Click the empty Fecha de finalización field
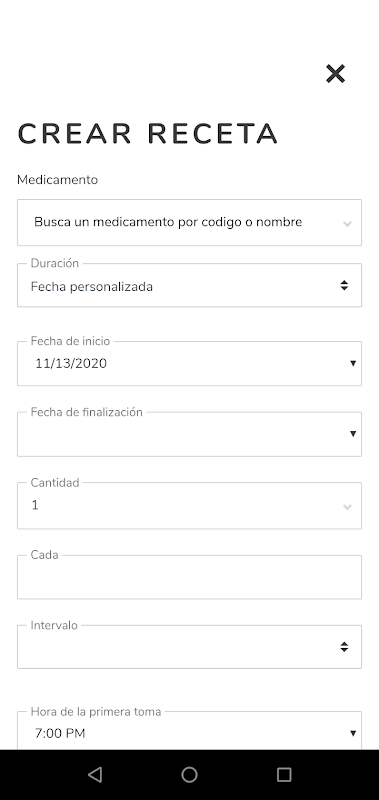 pyautogui.click(x=189, y=434)
